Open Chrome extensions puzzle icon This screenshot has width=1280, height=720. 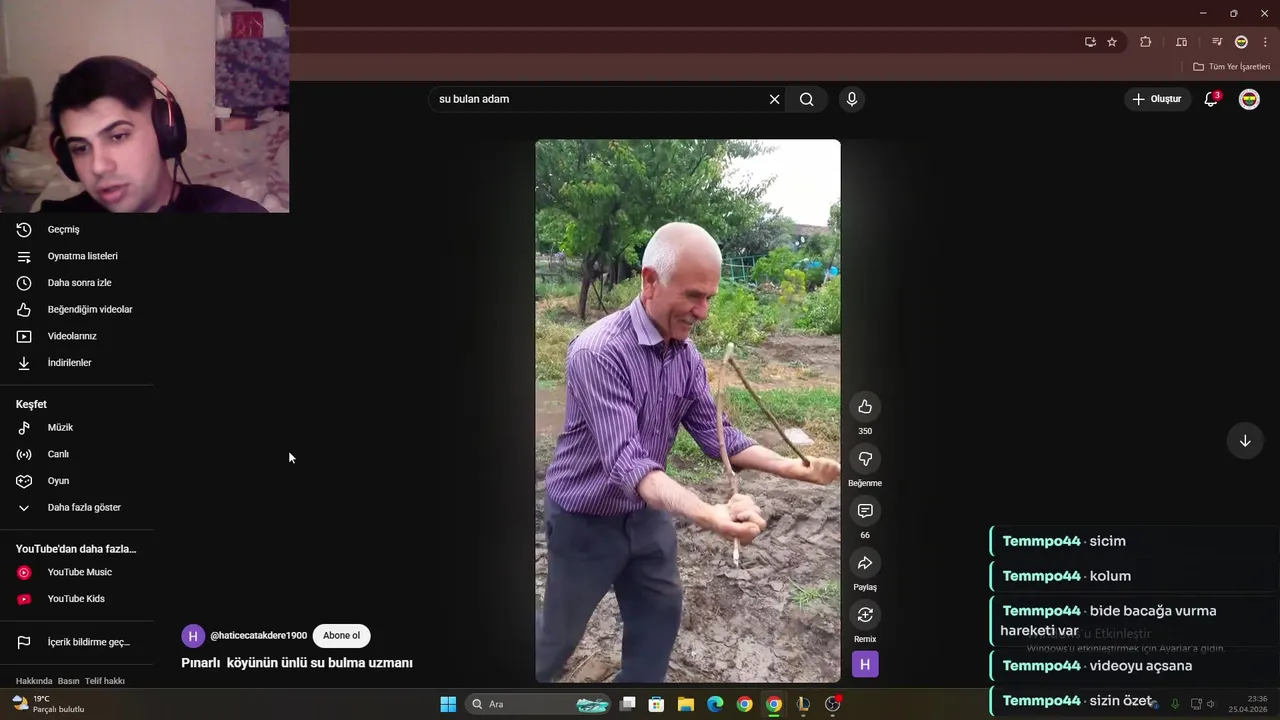1146,42
